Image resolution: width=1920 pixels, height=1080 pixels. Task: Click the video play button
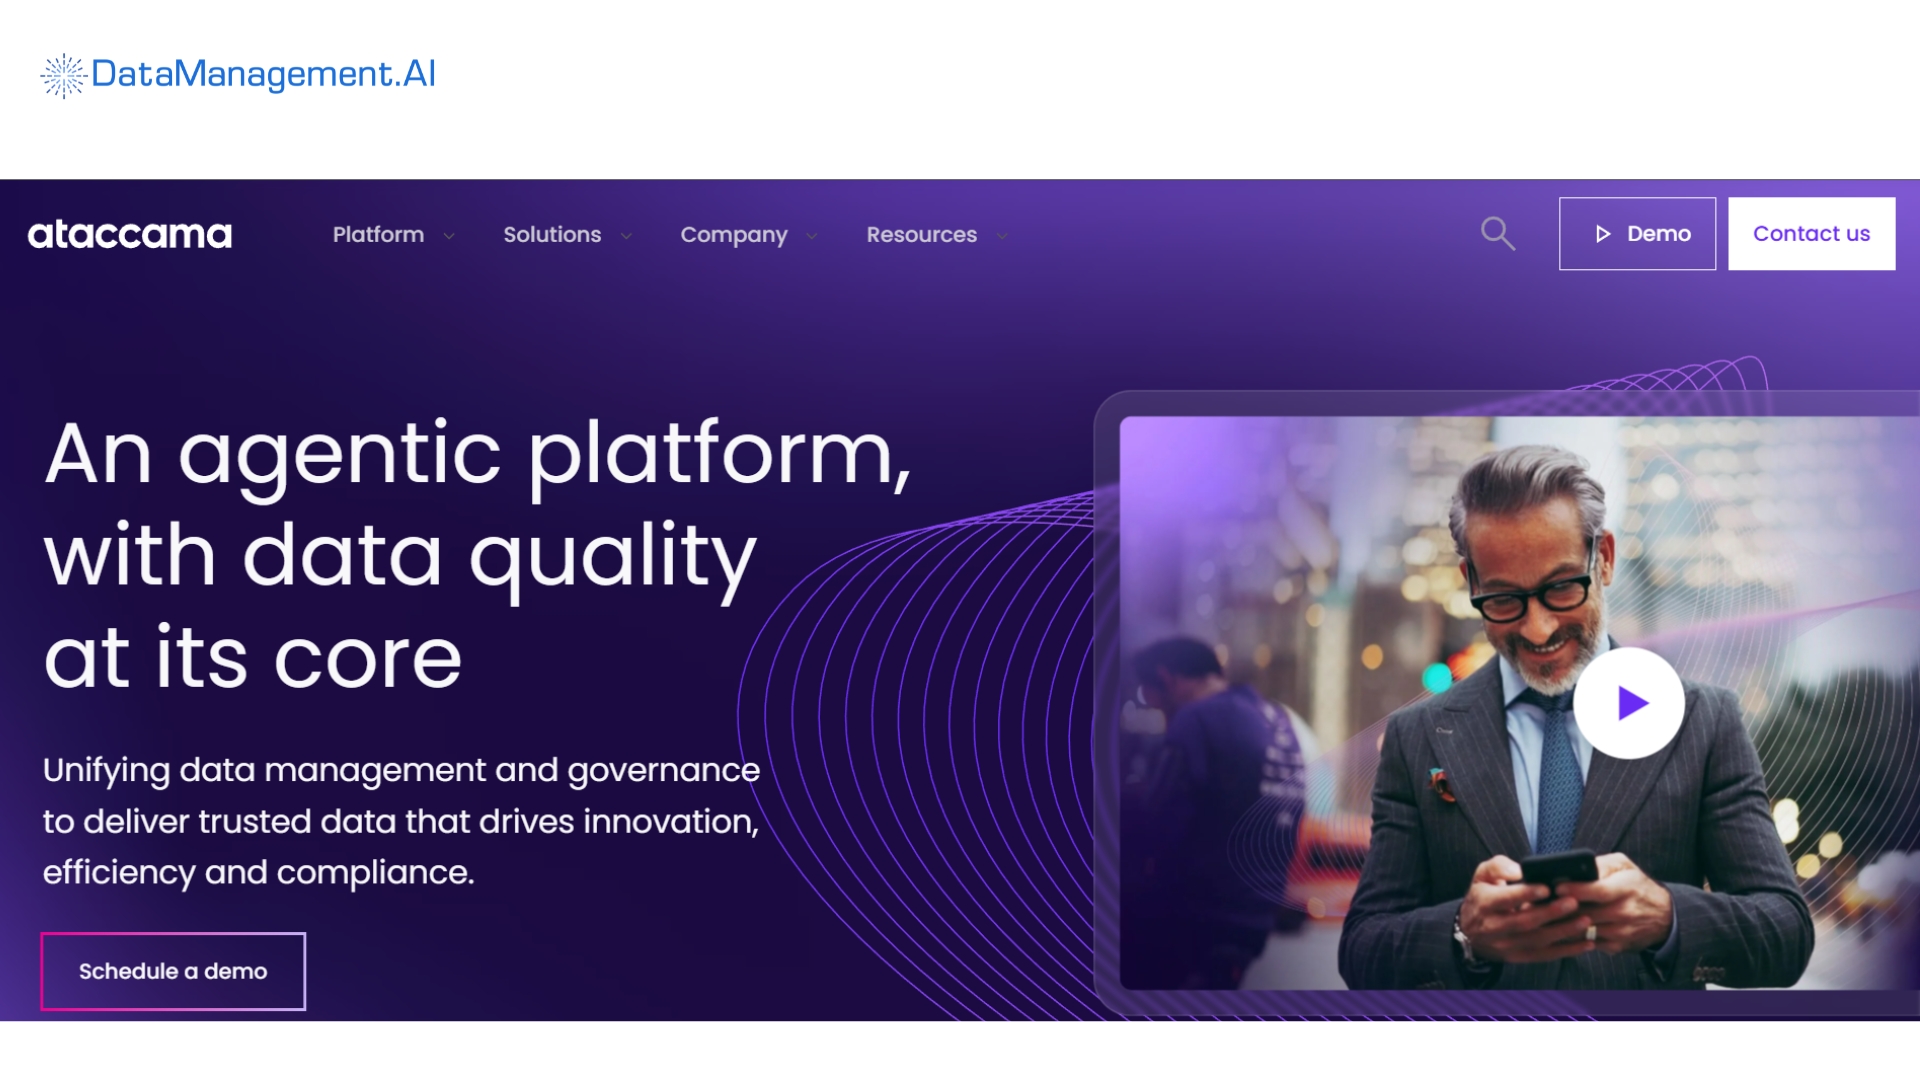[x=1628, y=702]
